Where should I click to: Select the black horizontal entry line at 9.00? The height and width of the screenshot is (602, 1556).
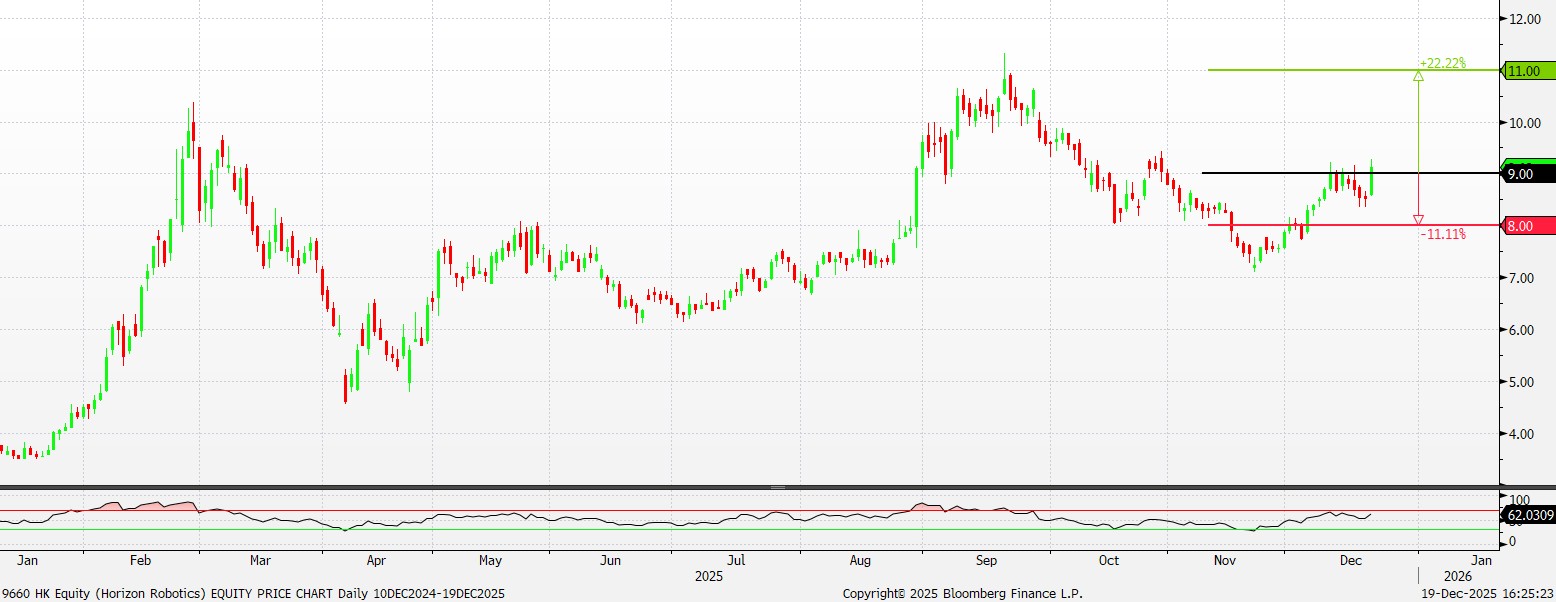click(1351, 173)
